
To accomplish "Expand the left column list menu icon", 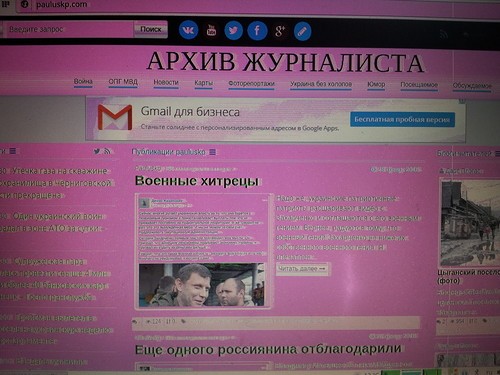I will coord(13,151).
